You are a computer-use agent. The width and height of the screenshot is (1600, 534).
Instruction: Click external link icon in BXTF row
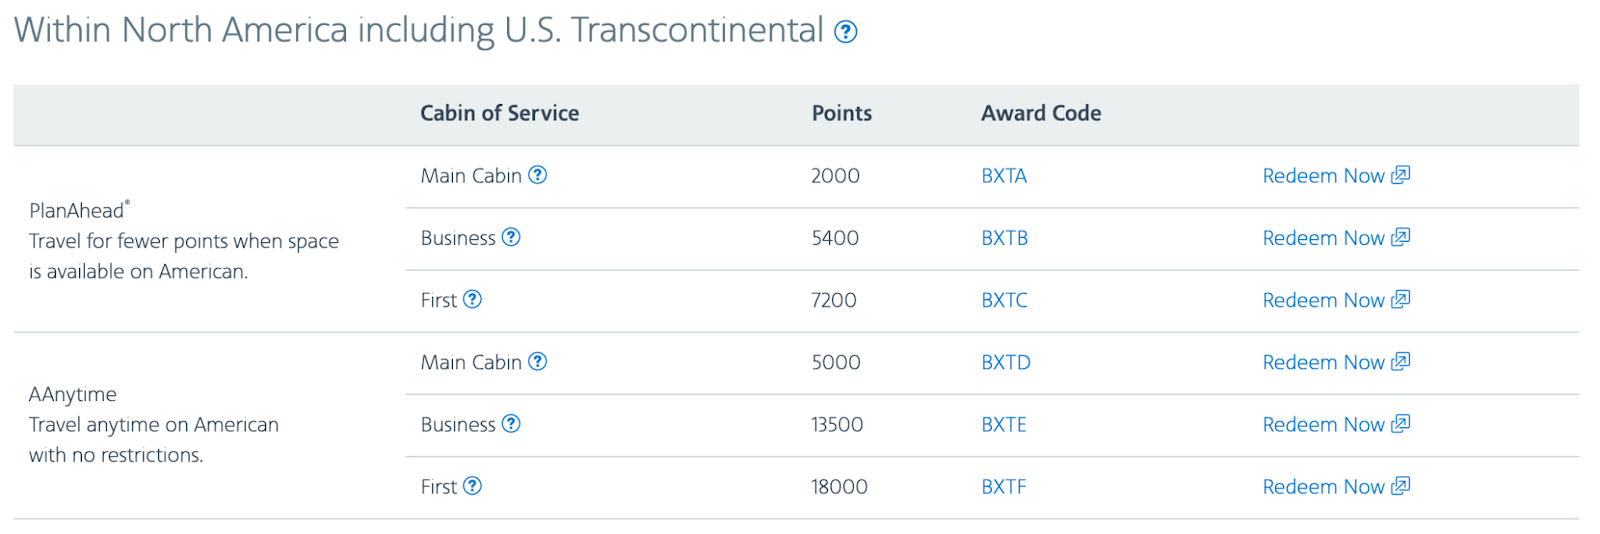[x=1401, y=486]
